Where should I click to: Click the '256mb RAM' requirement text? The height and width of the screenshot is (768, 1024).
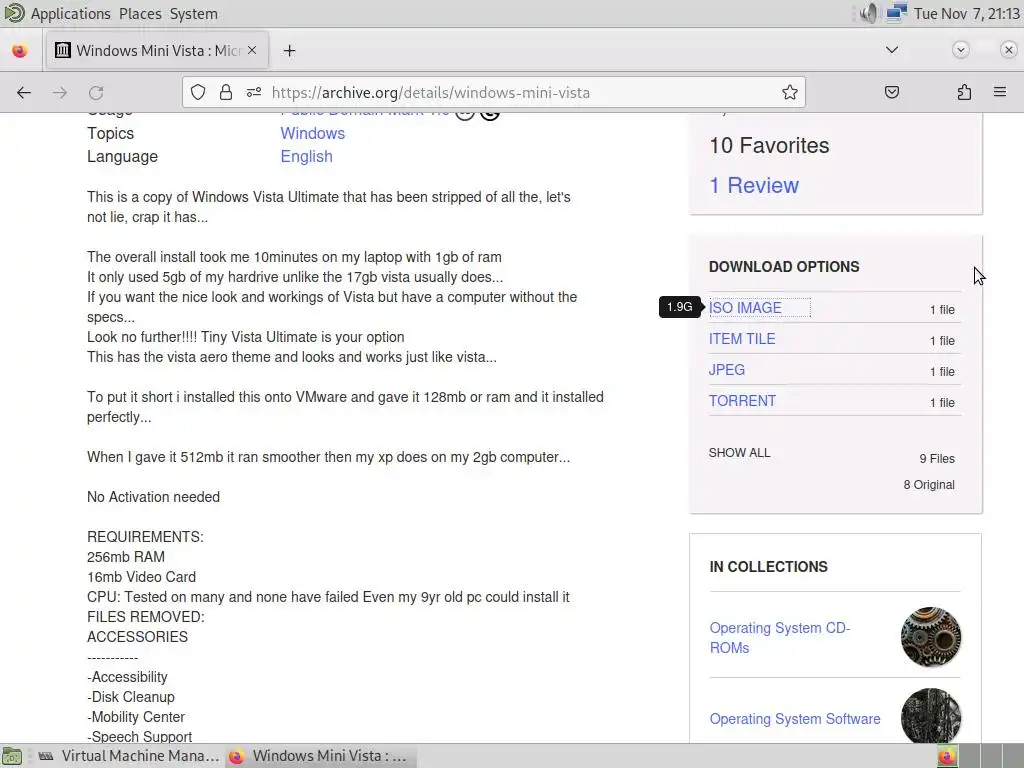(x=126, y=557)
